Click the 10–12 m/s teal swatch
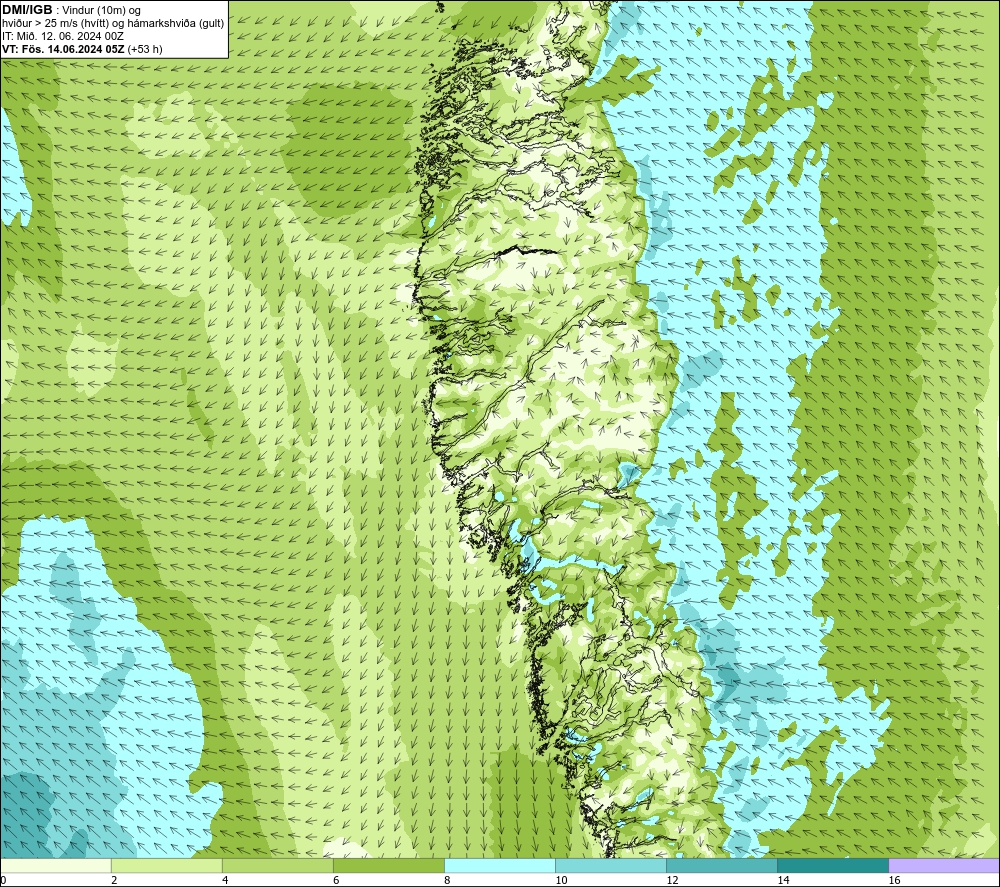 (x=610, y=865)
